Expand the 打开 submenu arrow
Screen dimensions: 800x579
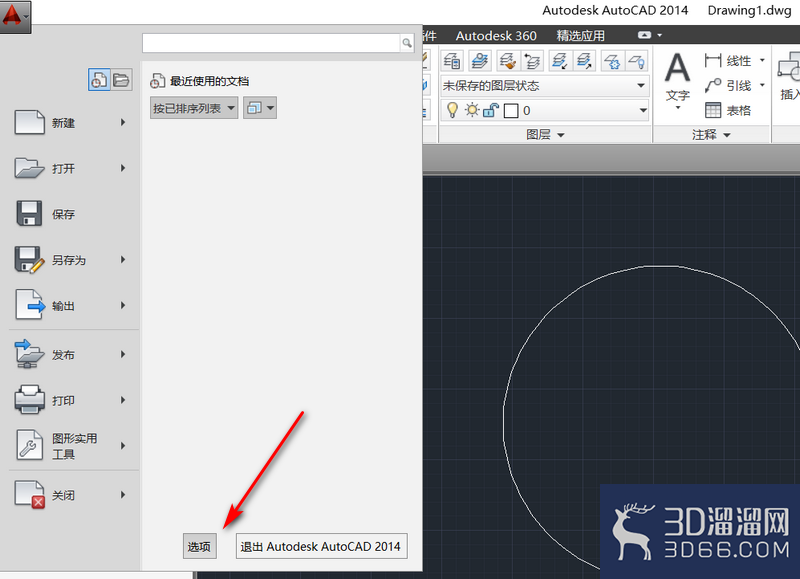[x=123, y=168]
